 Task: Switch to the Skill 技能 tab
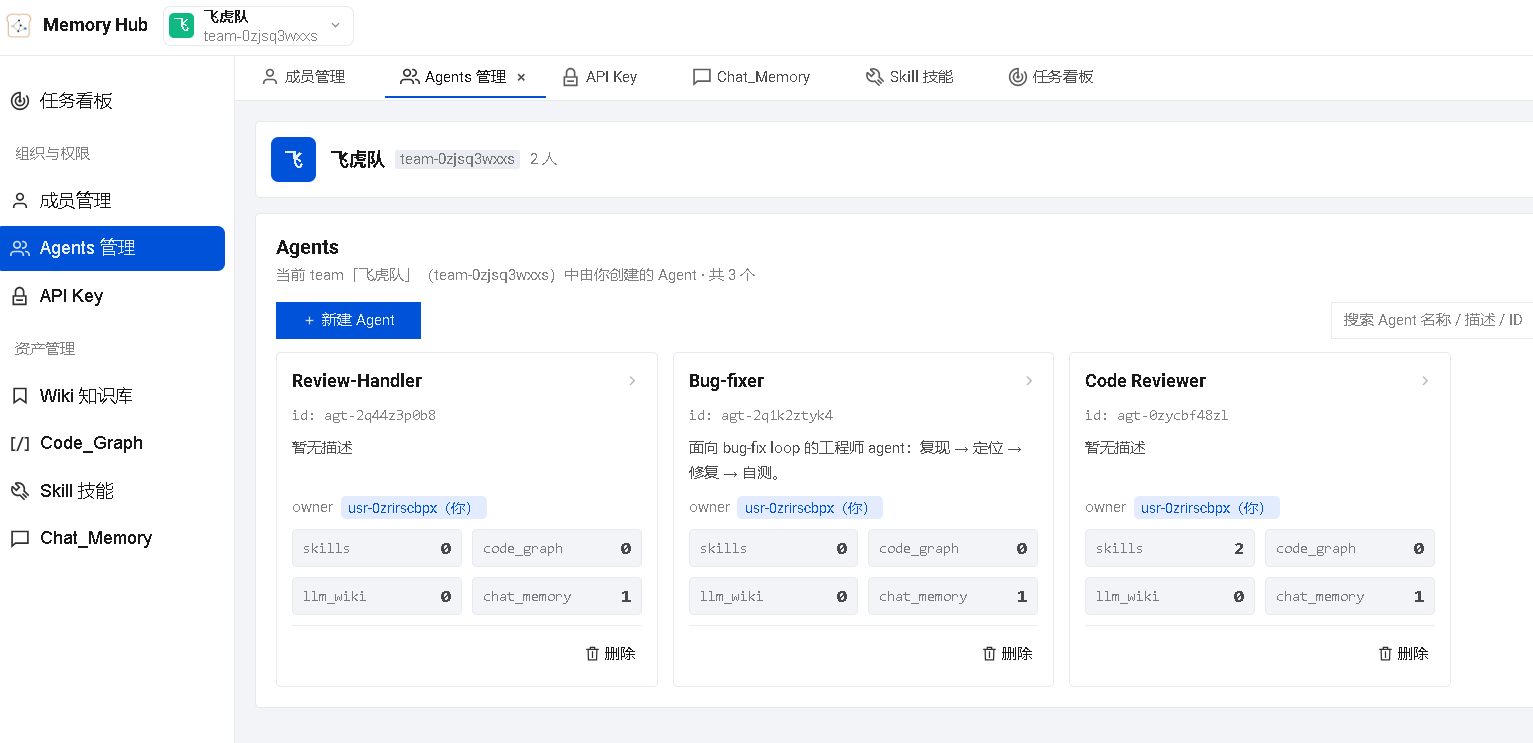point(910,77)
